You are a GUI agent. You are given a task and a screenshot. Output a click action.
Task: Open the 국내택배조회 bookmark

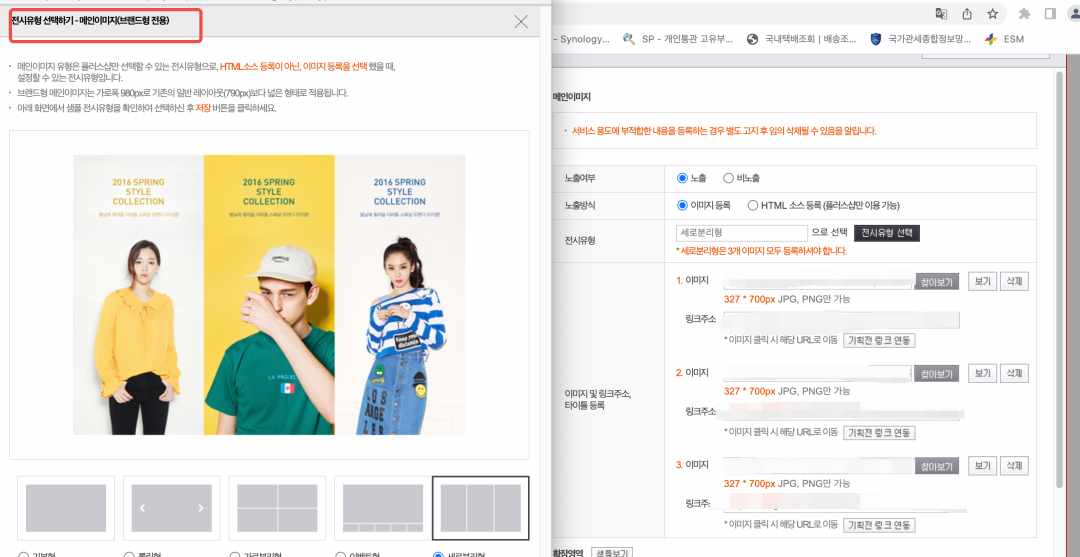click(x=802, y=39)
